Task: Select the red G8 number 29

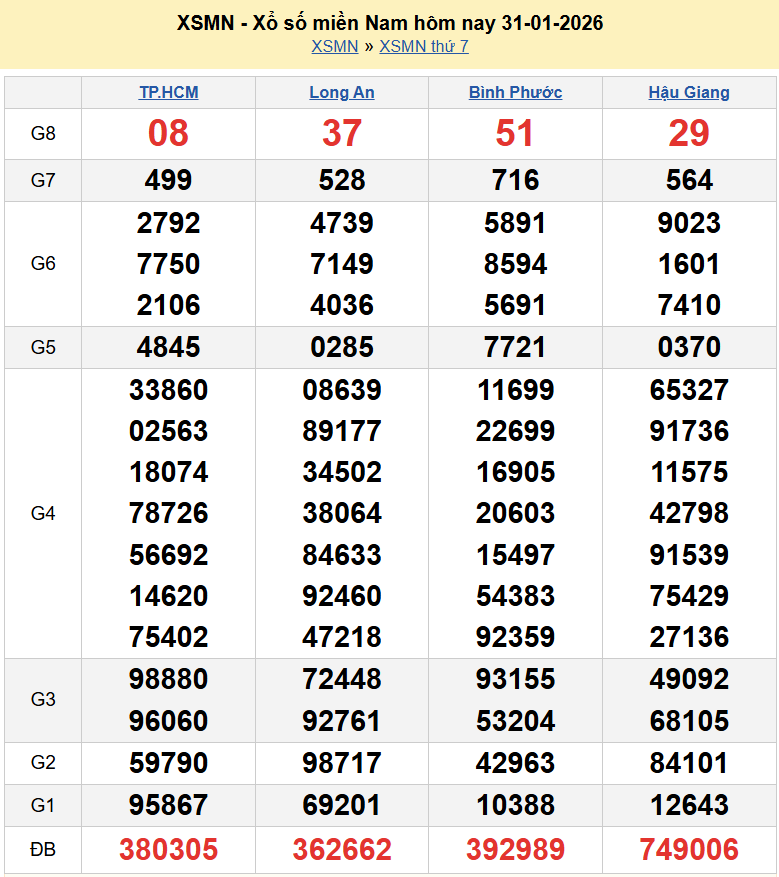Action: [x=689, y=133]
